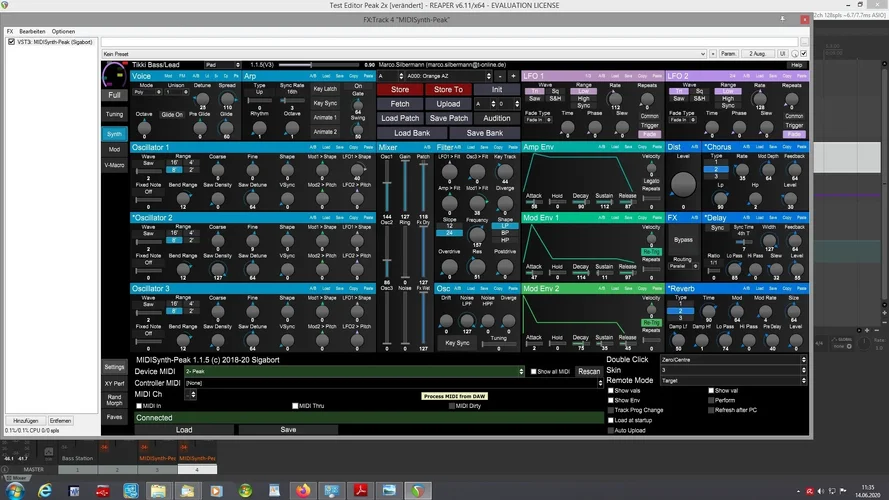Click the plus button beside Param
The image size is (889, 500).
[x=713, y=53]
